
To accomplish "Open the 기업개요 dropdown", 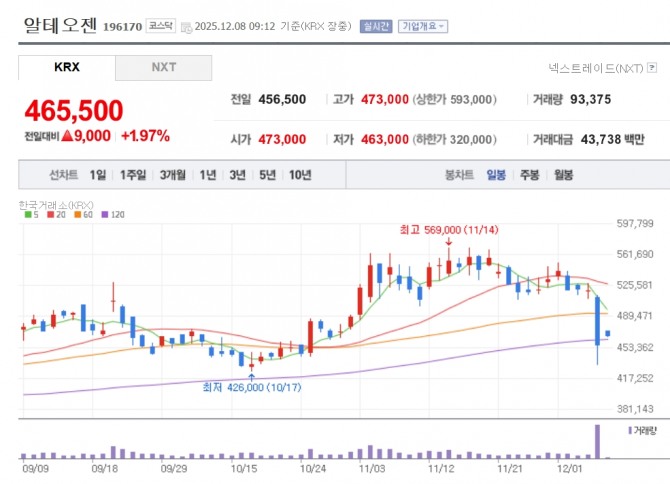I will point(423,26).
